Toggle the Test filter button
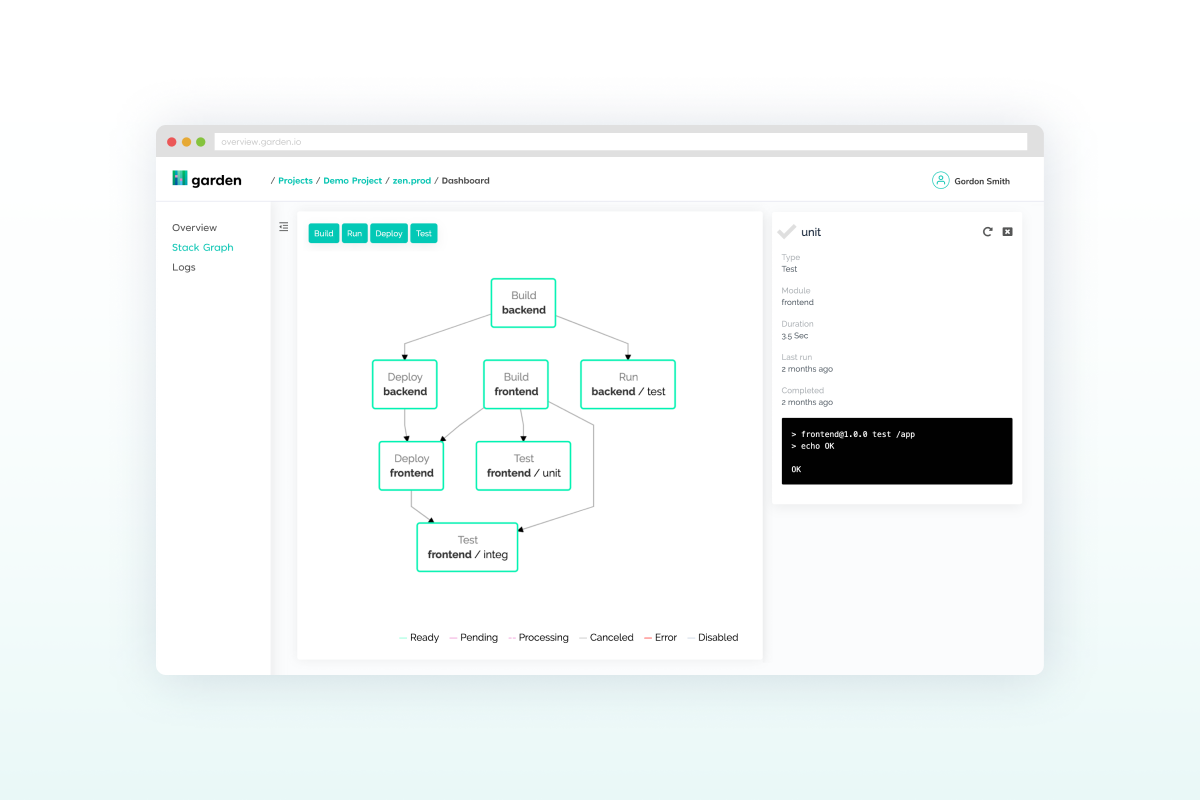This screenshot has height=800, width=1200. click(424, 233)
